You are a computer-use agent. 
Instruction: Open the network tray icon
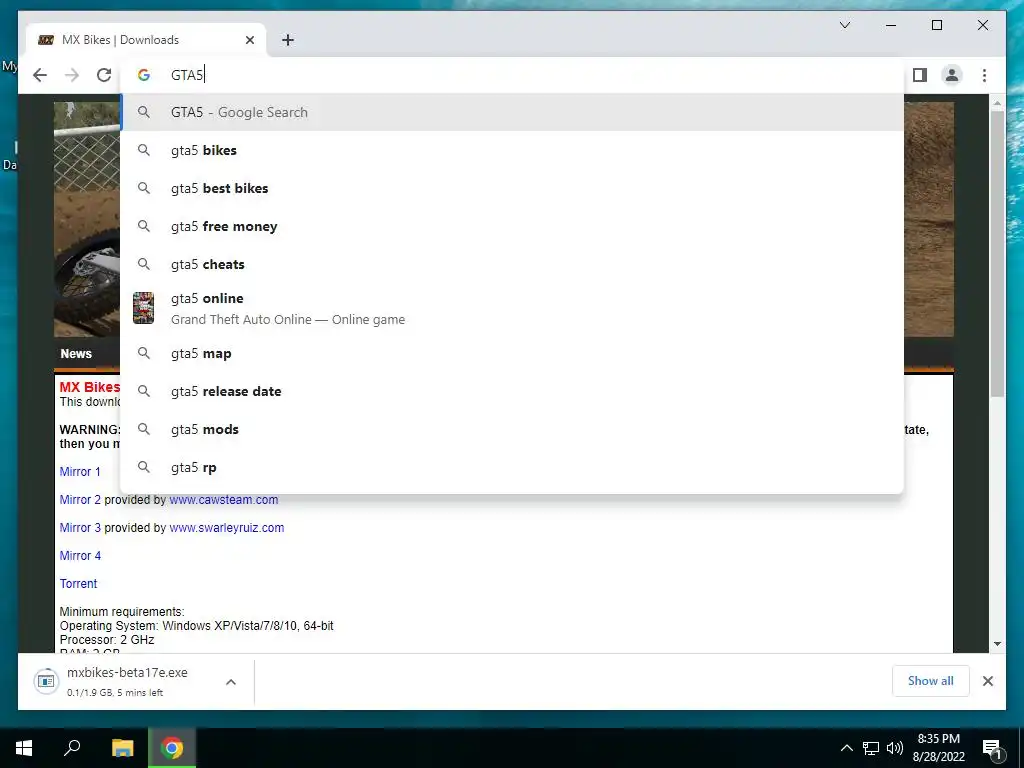pyautogui.click(x=871, y=748)
